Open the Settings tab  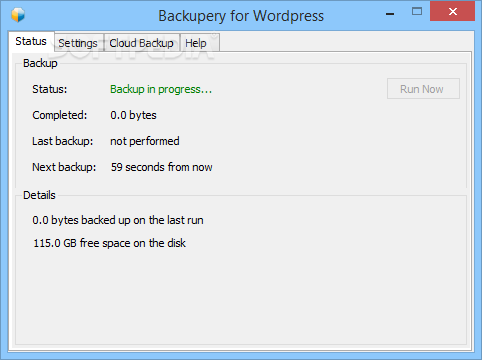tap(78, 43)
